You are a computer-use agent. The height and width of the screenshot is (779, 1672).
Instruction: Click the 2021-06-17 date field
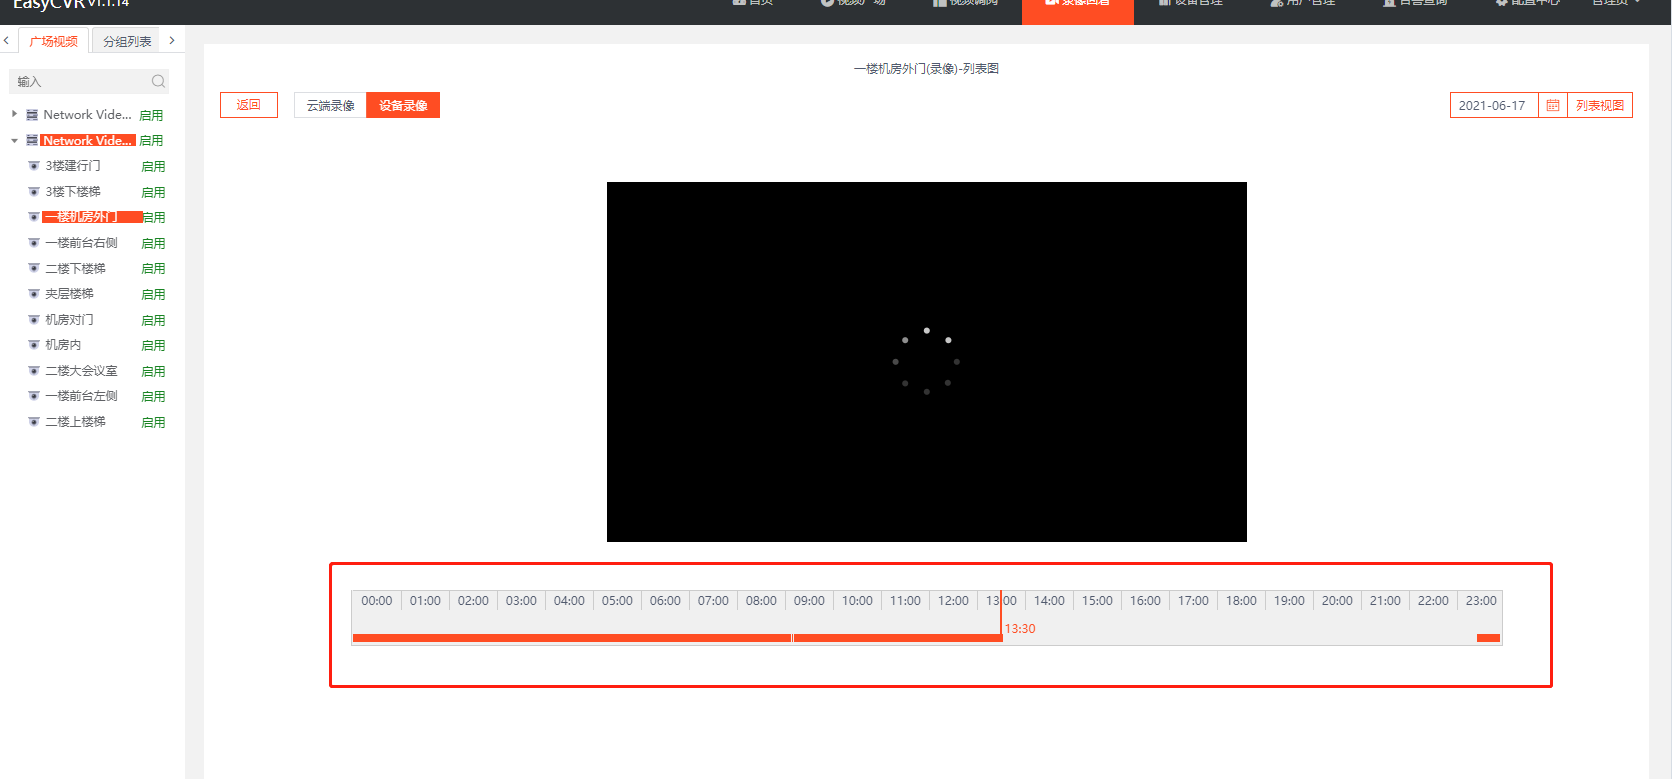1493,105
